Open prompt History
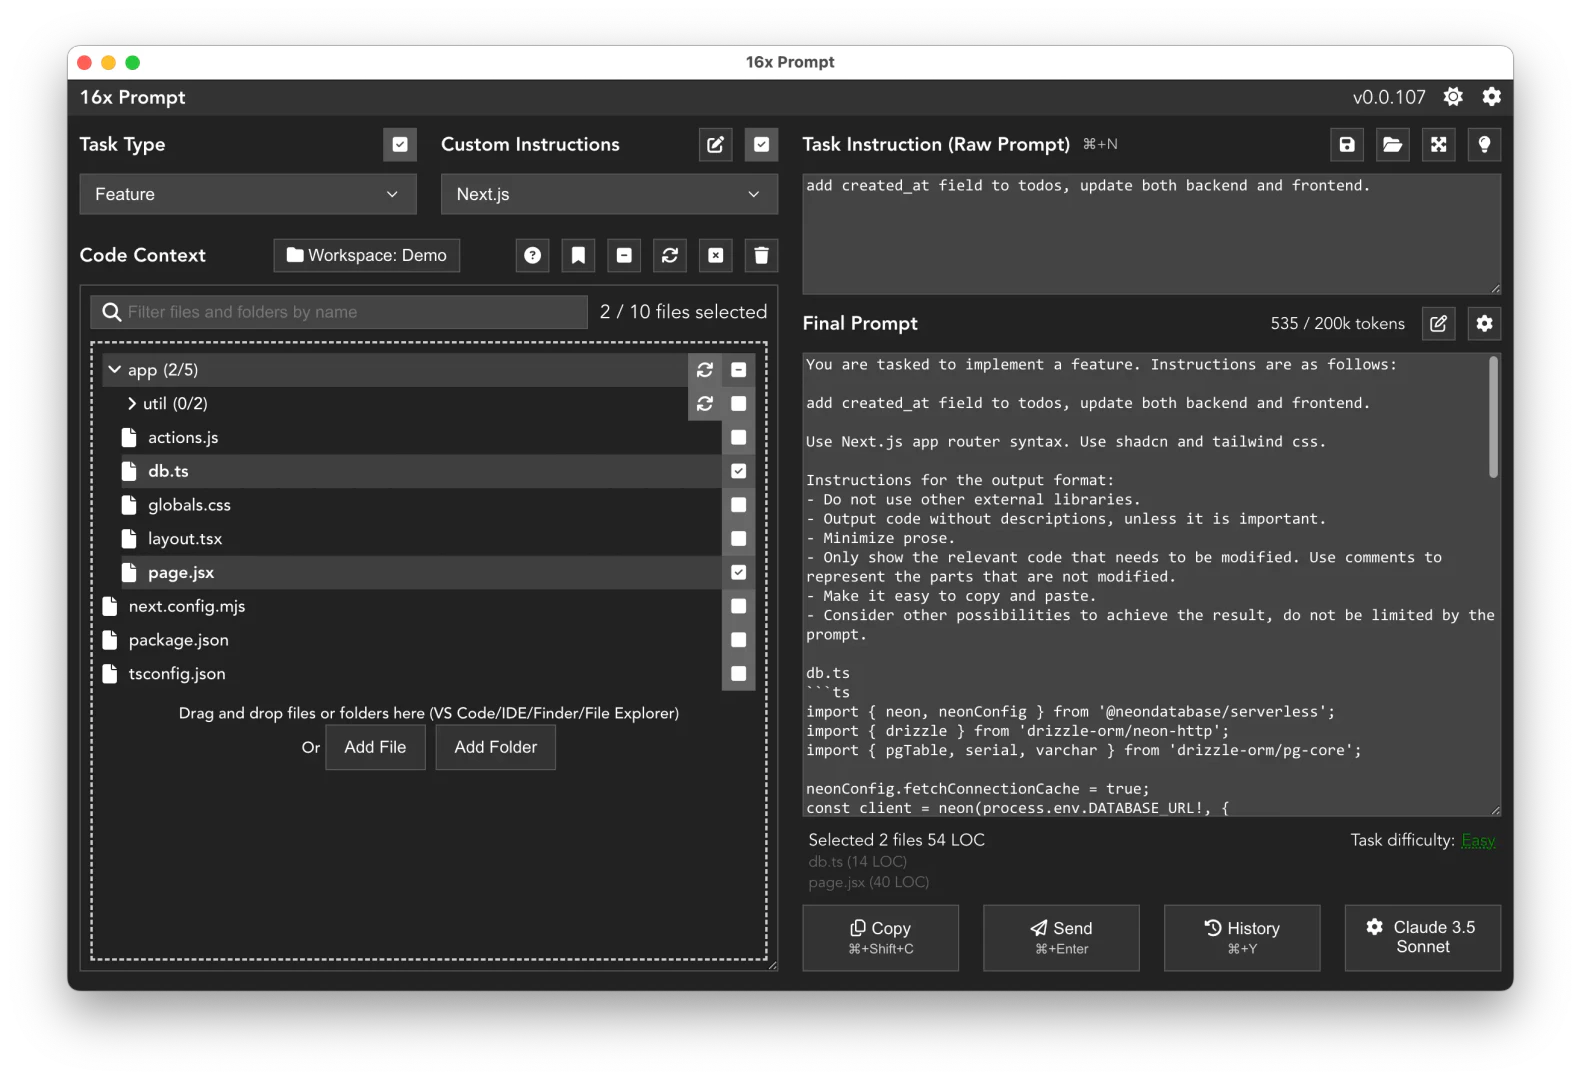1581x1080 pixels. pos(1242,938)
